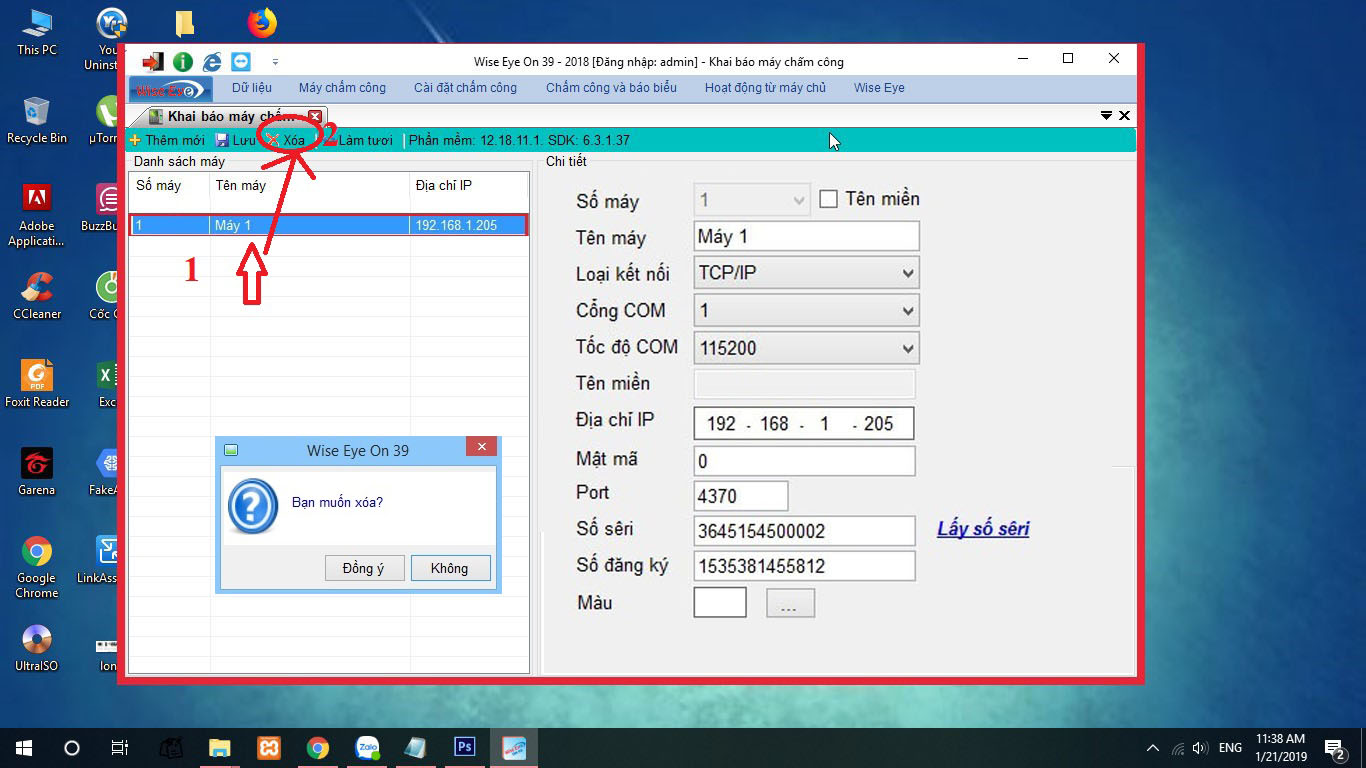Expand the Loại kết nối dropdown
This screenshot has height=768, width=1366.
point(907,273)
